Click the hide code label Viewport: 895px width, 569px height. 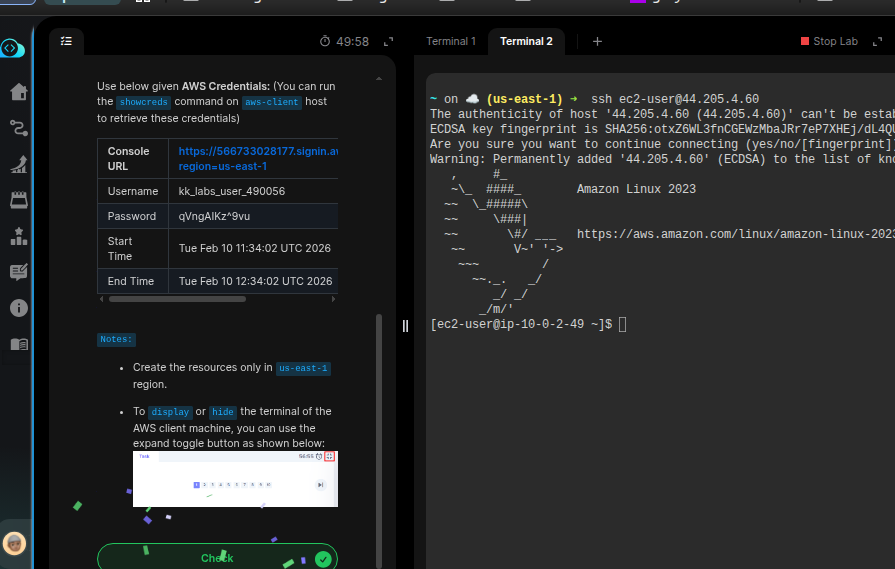coord(223,412)
